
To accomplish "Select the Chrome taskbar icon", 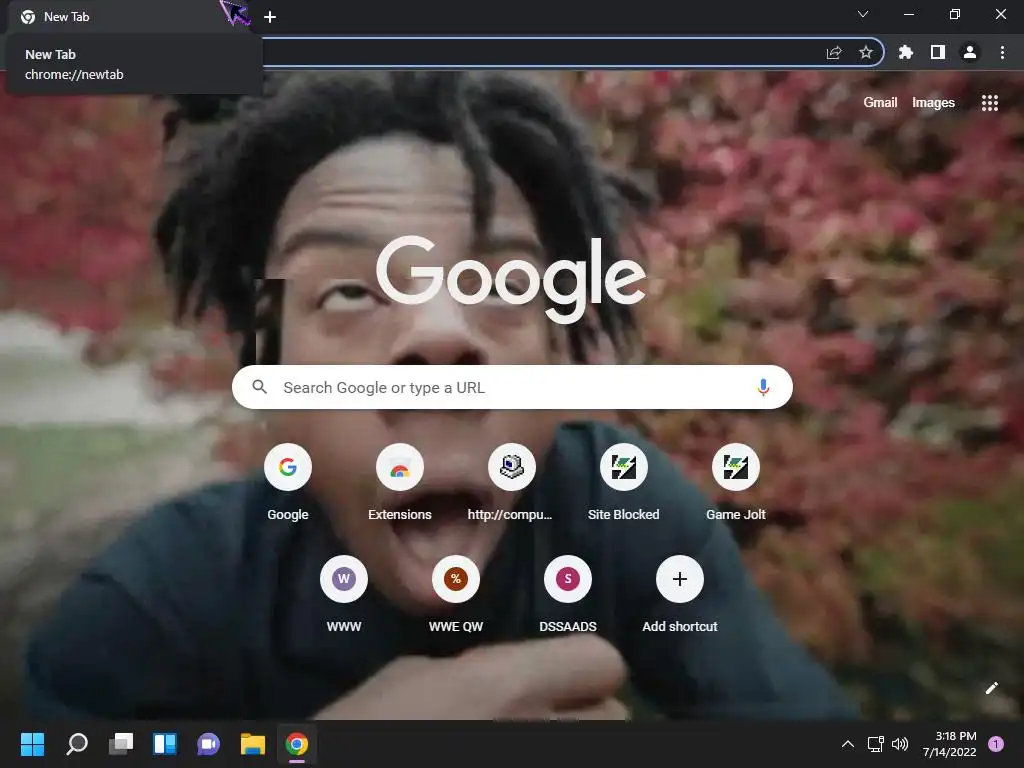I will tap(296, 744).
